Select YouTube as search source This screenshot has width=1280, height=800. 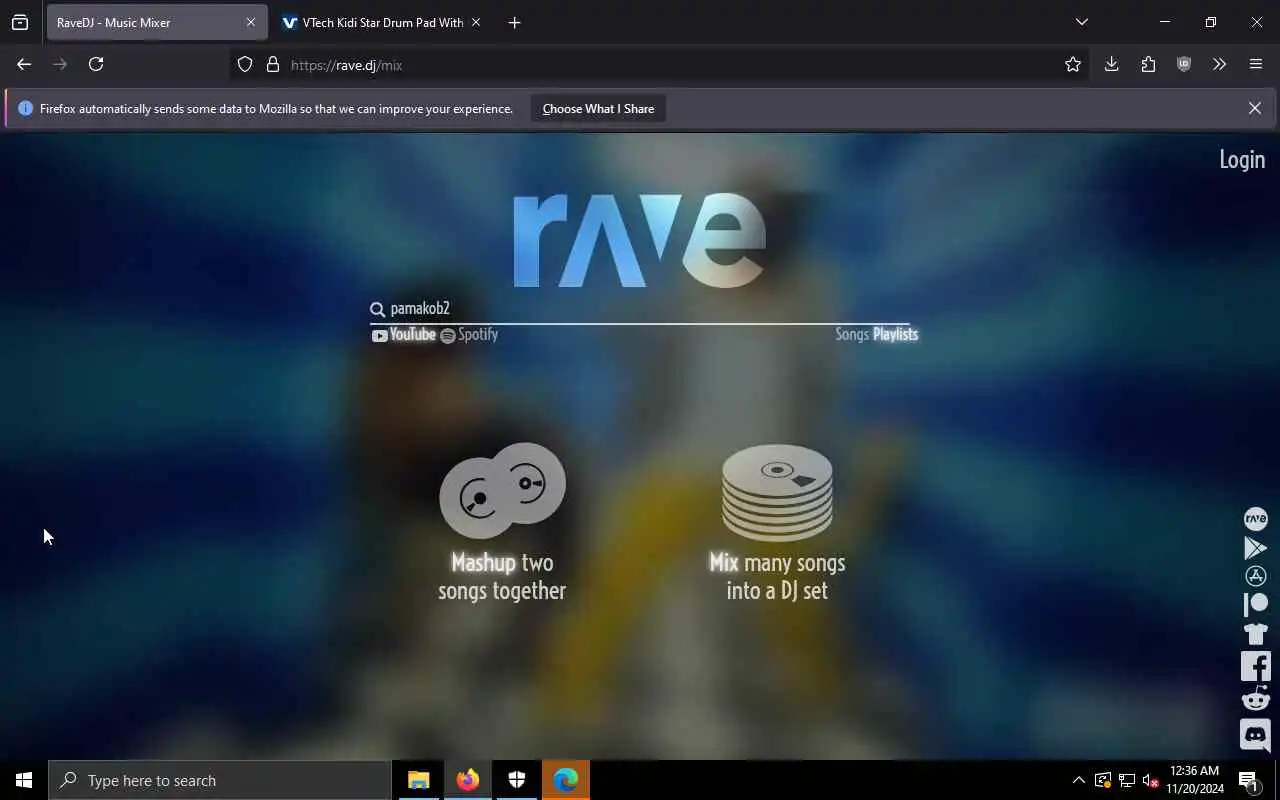(404, 335)
